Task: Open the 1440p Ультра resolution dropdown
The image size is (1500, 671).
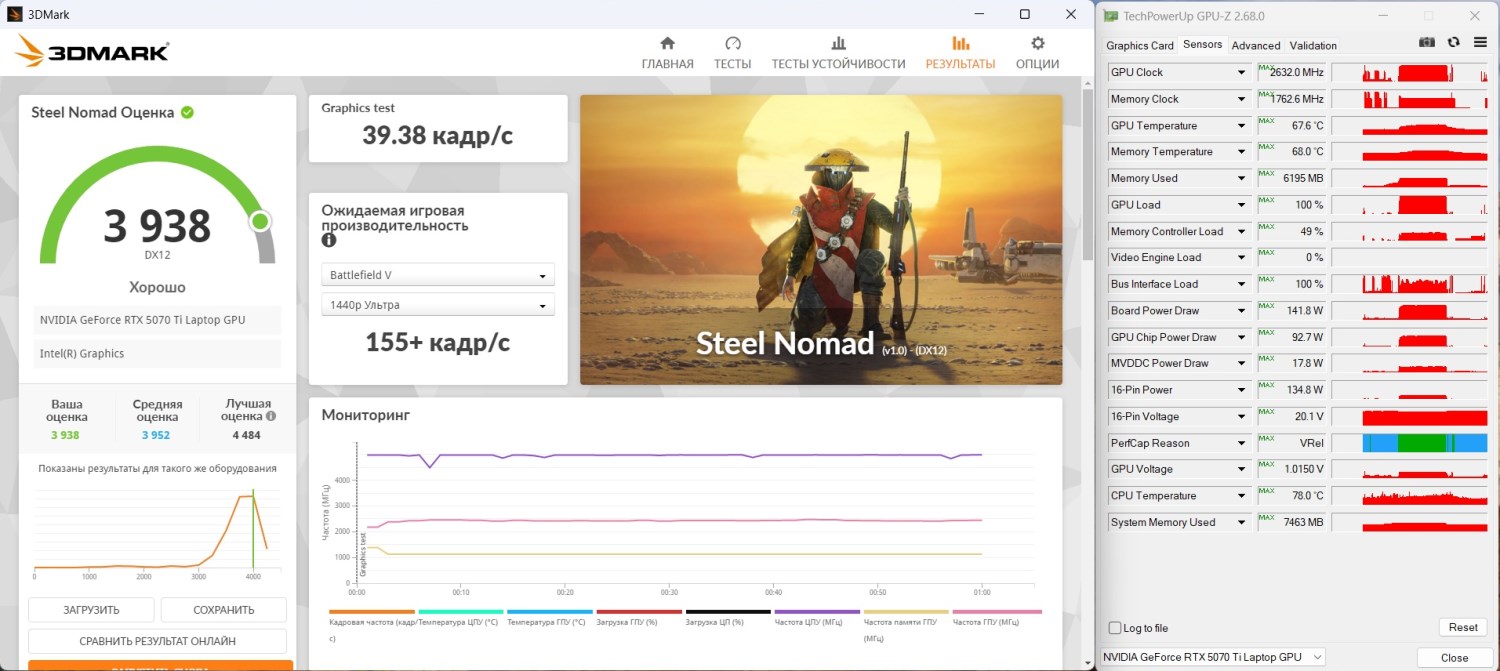Action: (x=438, y=305)
